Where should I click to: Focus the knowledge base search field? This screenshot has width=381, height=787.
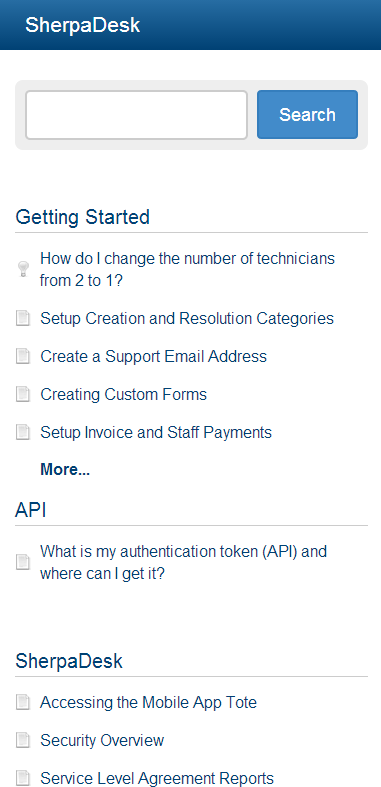tap(137, 114)
